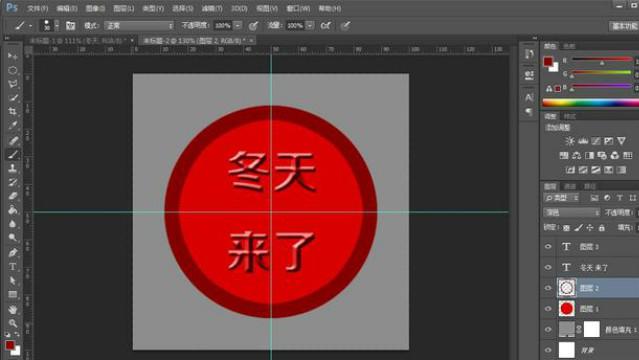This screenshot has width=639, height=360.
Task: Add an Exposure adjustment
Action: tap(608, 141)
